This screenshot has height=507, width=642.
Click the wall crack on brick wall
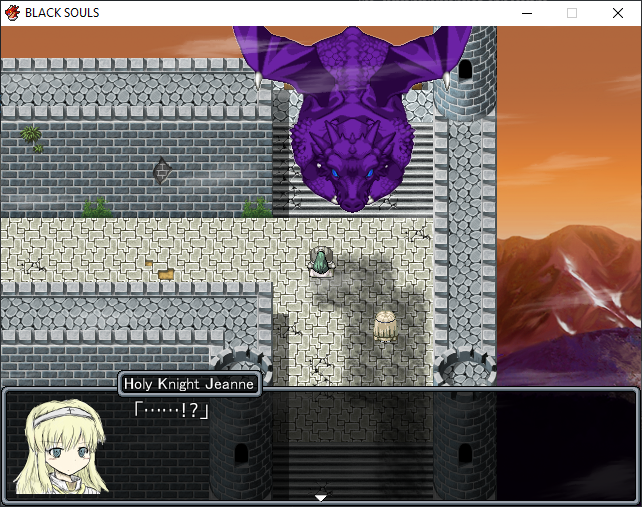[162, 171]
